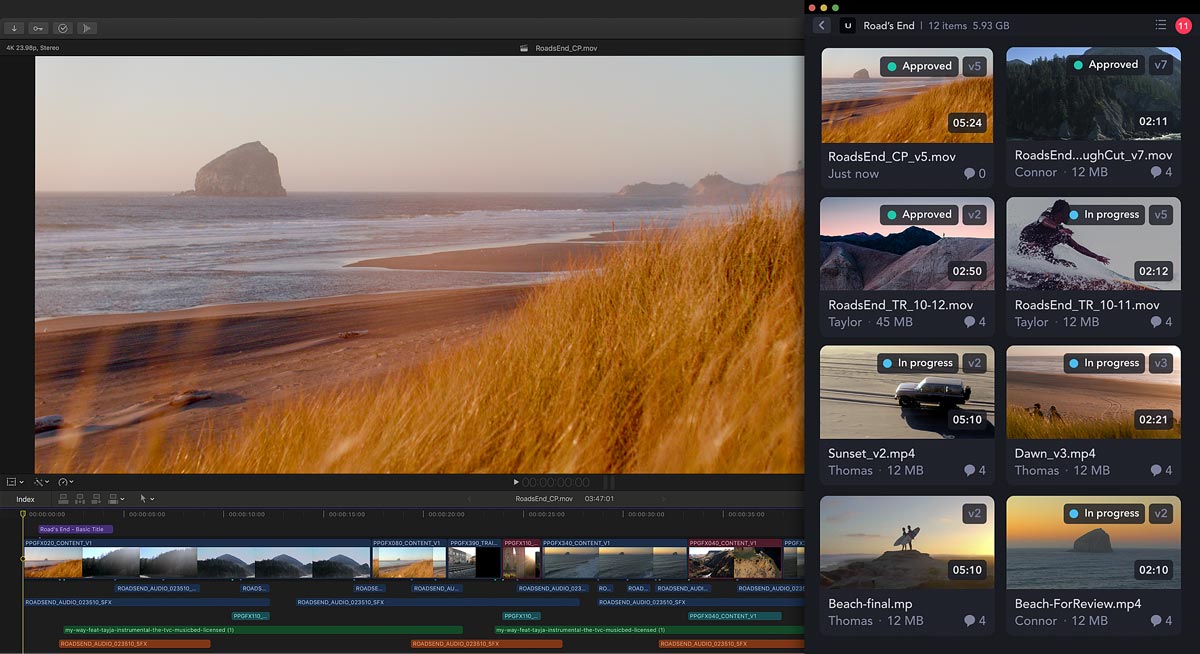Change In progress status on Beach-ForReview.mp4

point(1105,513)
